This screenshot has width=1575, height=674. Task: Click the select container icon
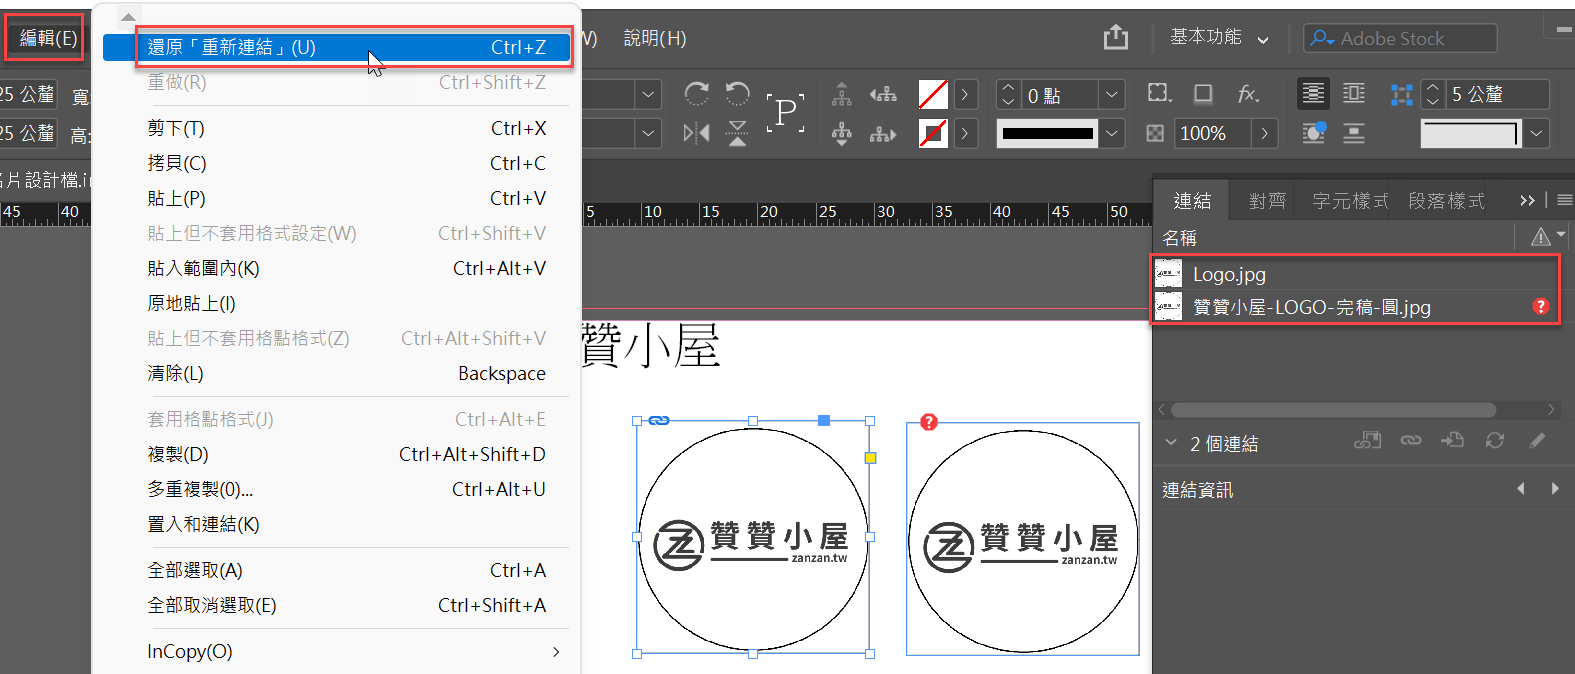coord(842,94)
